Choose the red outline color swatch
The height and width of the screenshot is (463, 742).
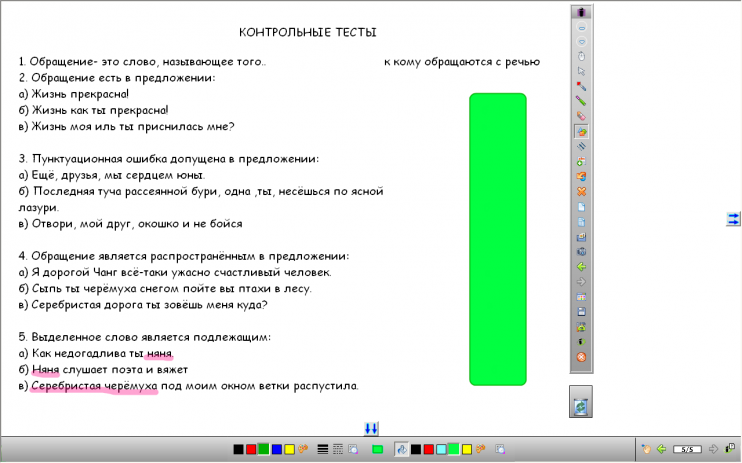pyautogui.click(x=251, y=450)
